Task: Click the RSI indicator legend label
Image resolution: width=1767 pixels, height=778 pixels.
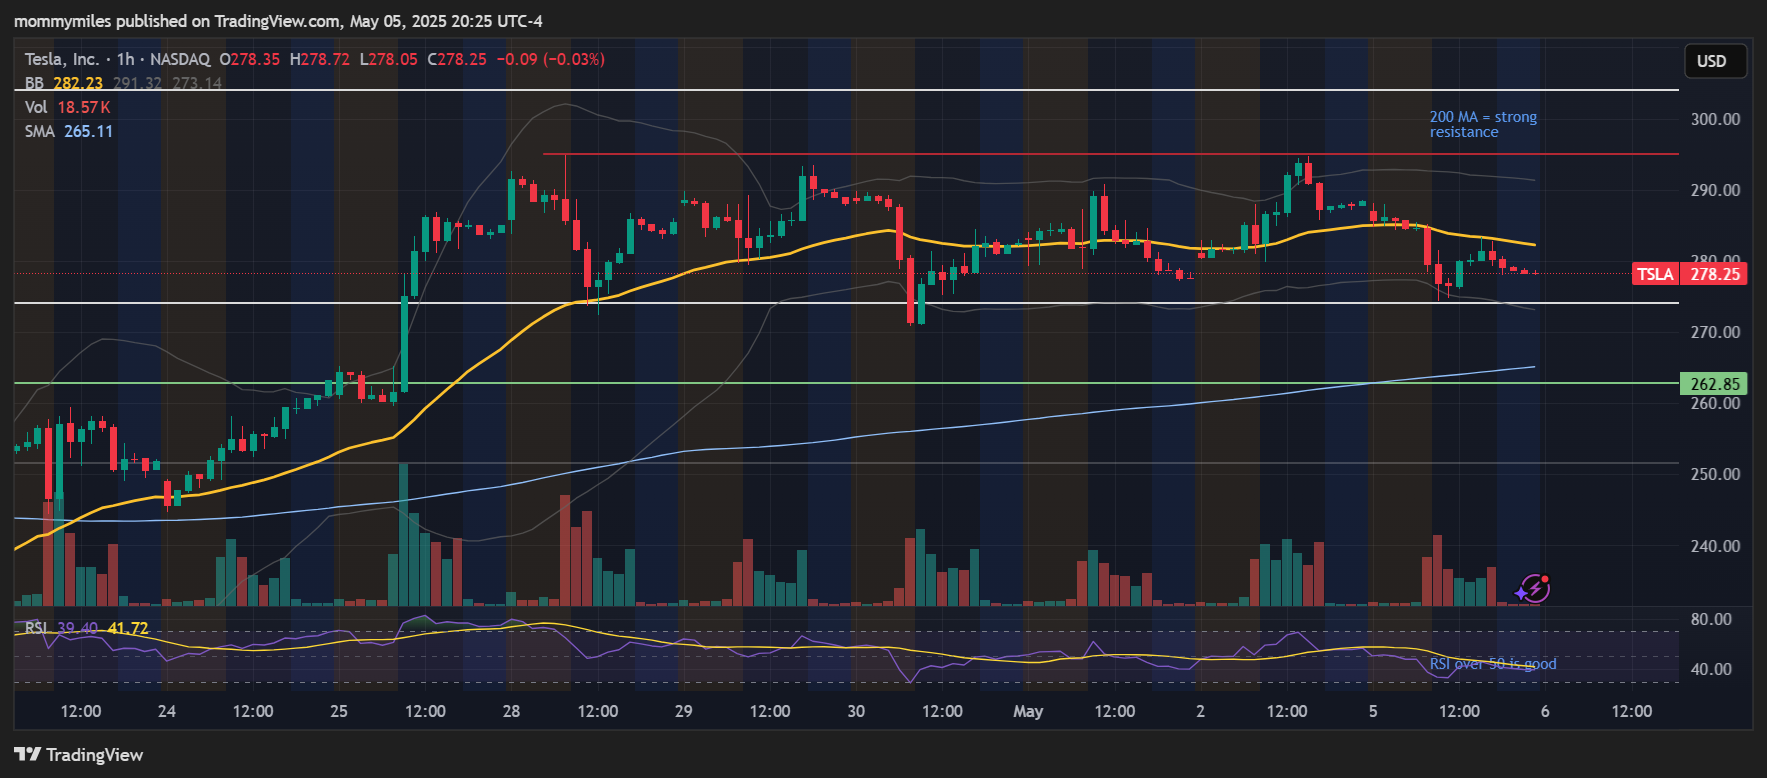Action: tap(36, 628)
